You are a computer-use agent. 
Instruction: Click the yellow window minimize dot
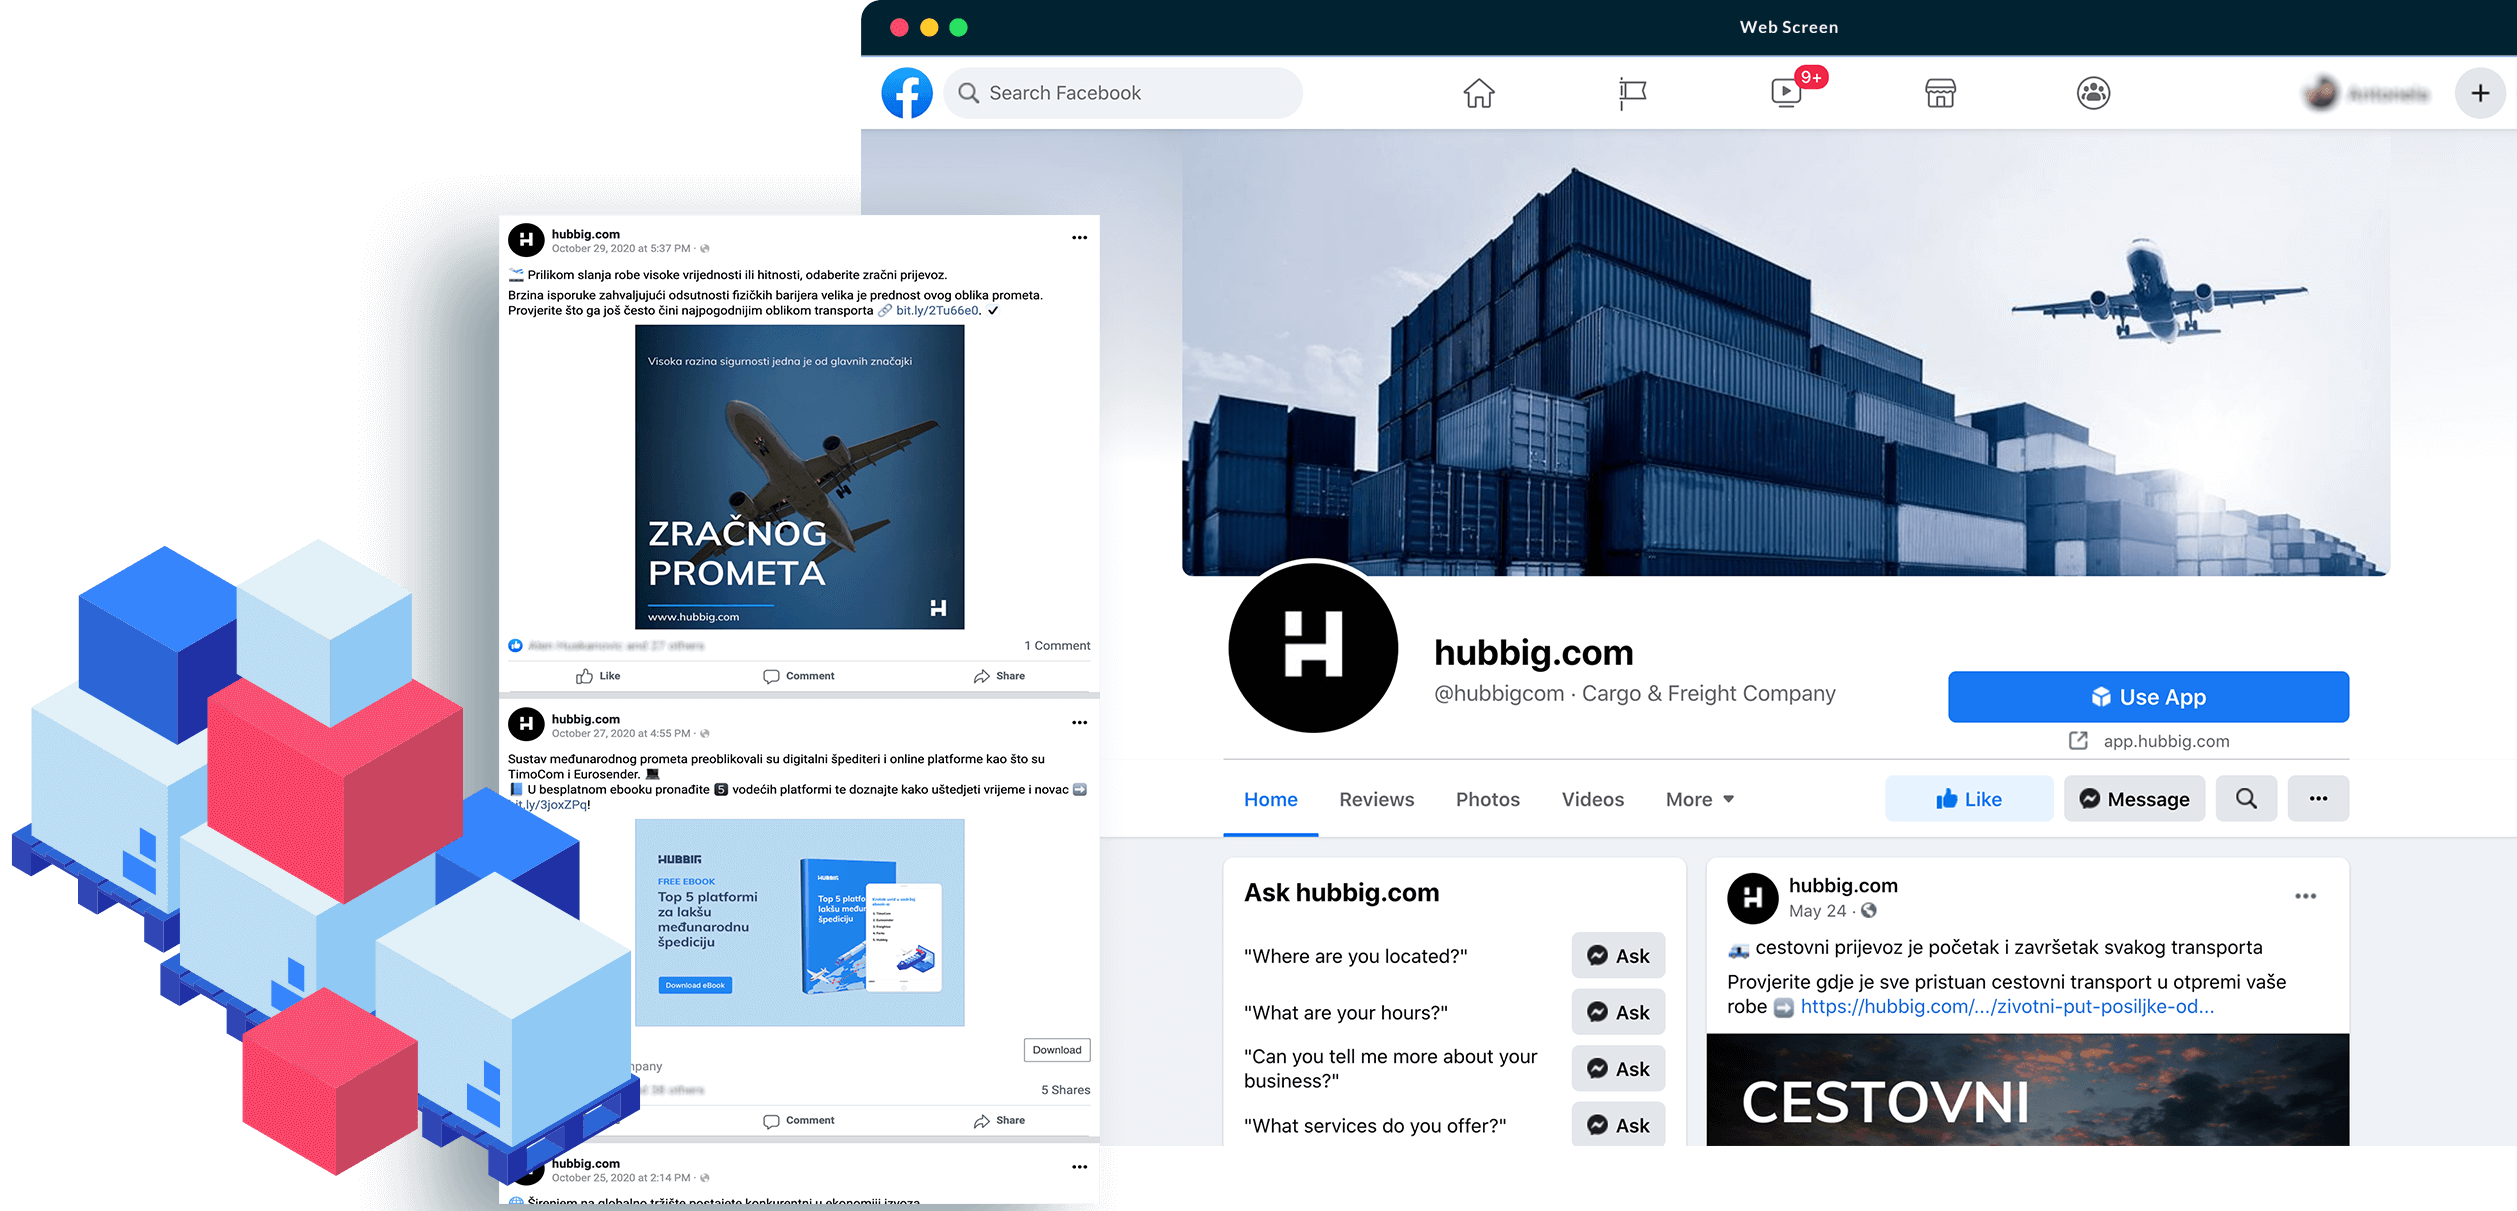[929, 27]
